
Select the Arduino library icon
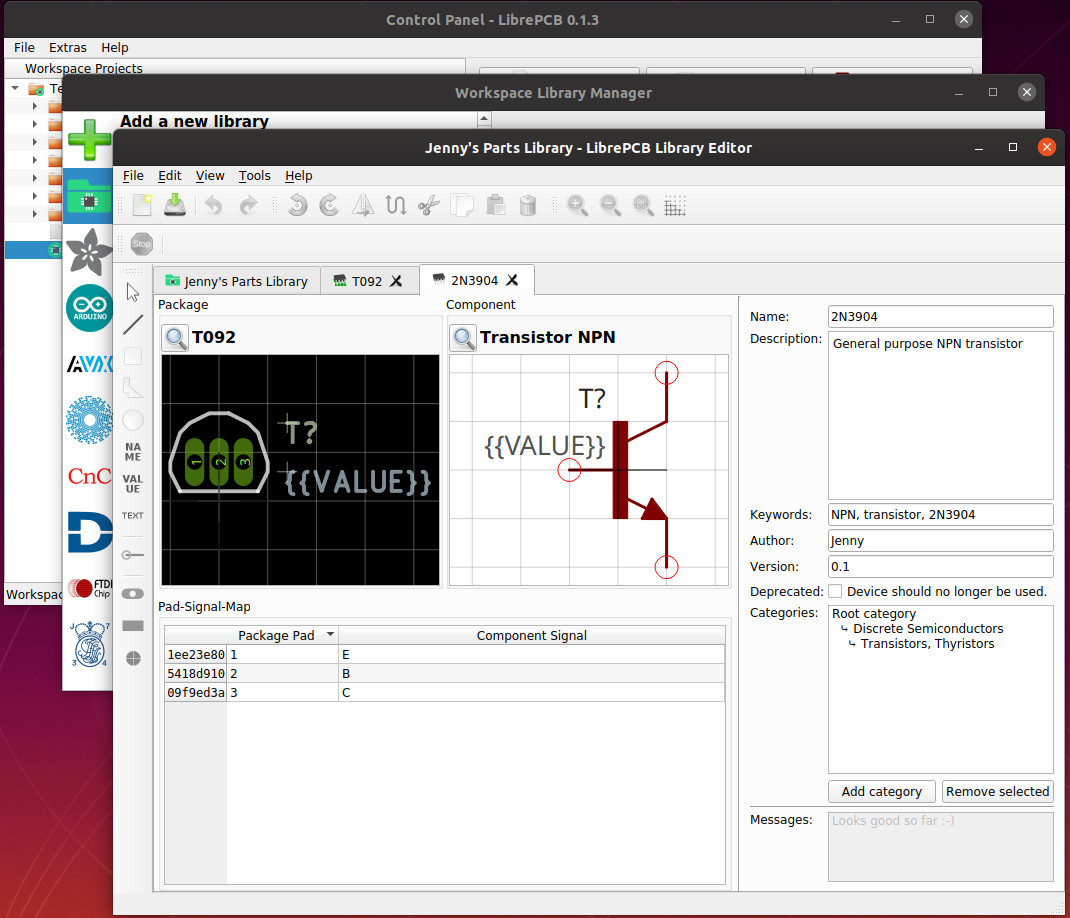[90, 308]
